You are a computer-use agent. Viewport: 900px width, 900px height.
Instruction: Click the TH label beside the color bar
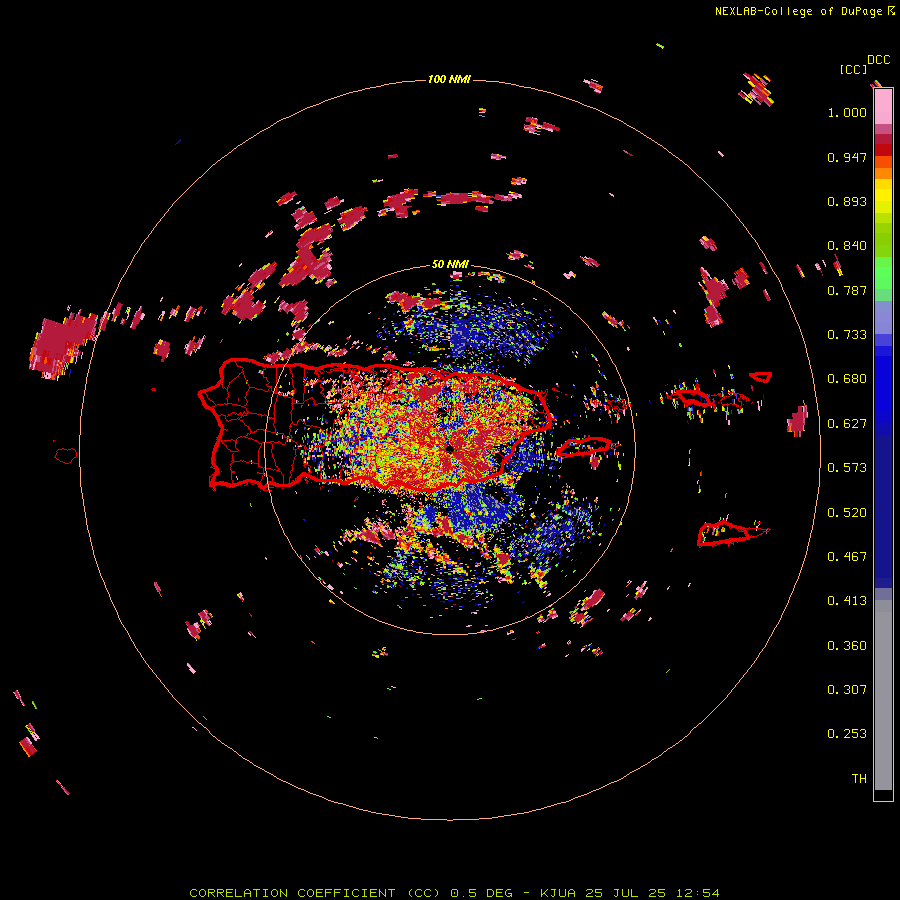[x=859, y=779]
